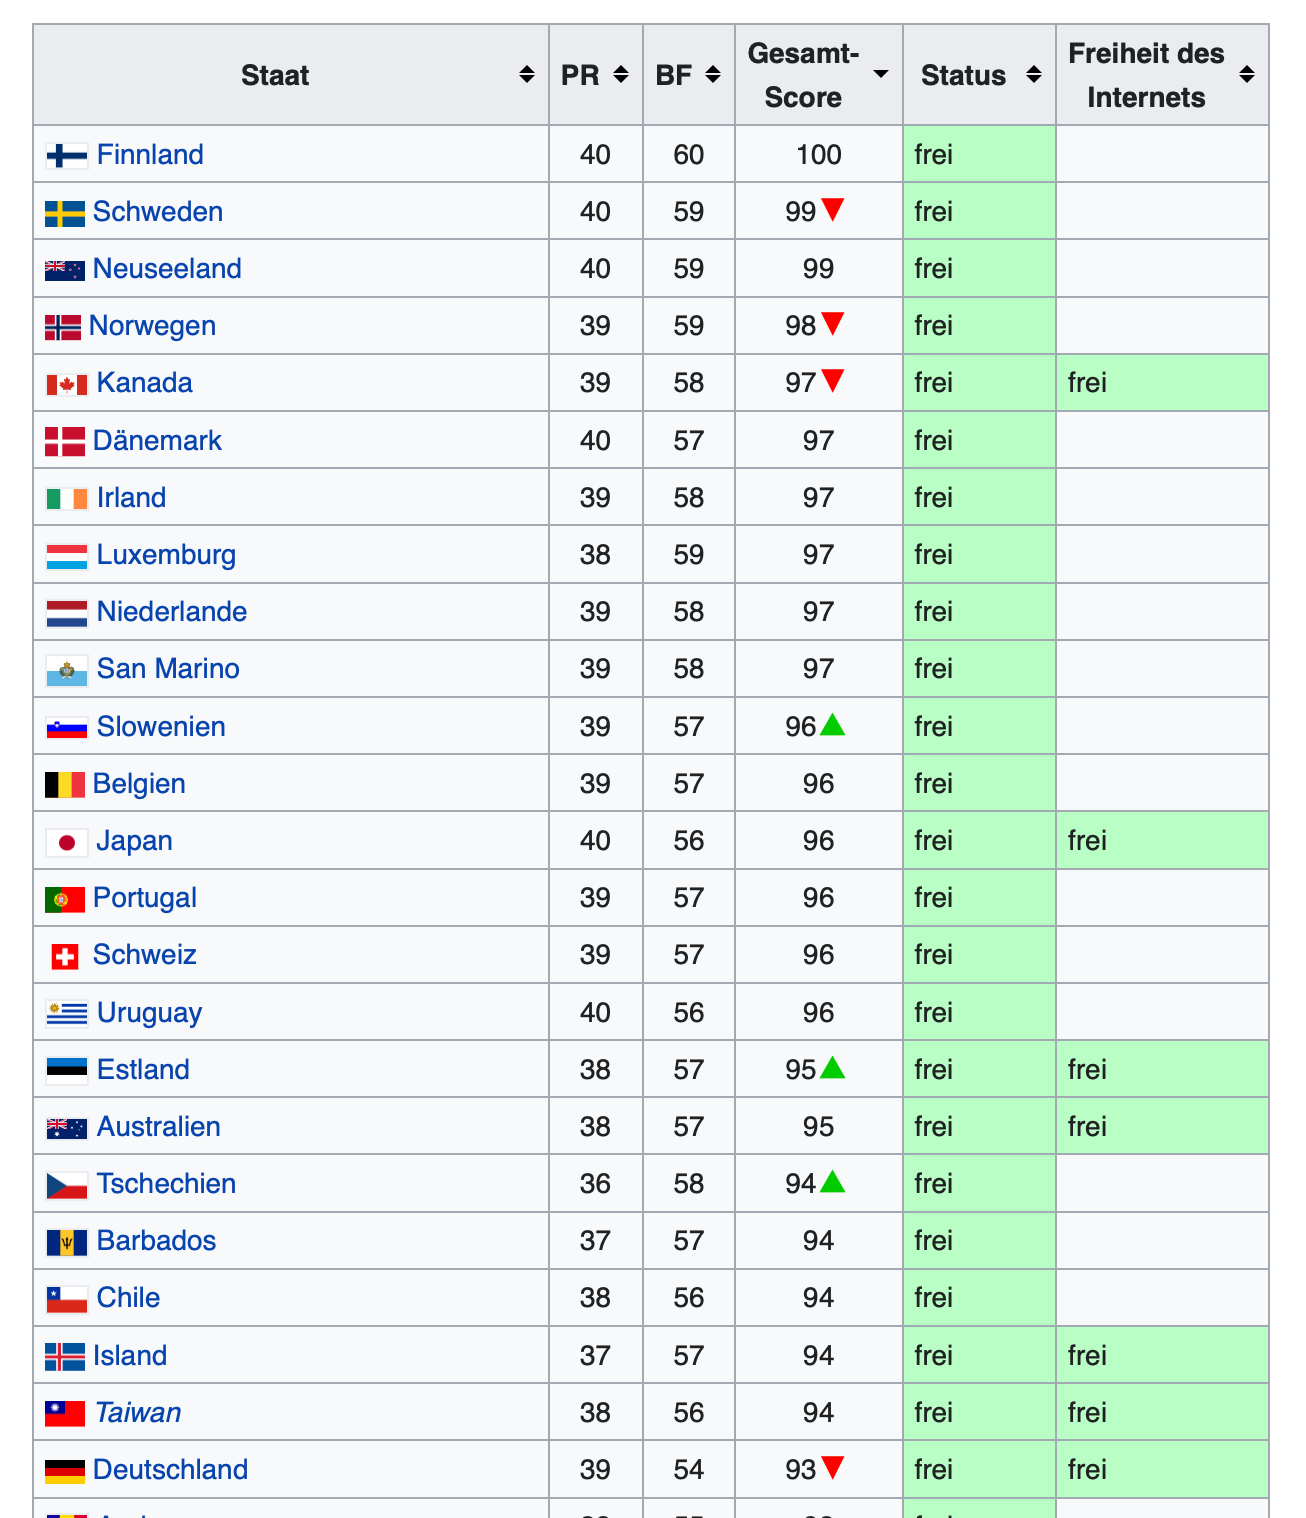Image resolution: width=1306 pixels, height=1518 pixels.
Task: Click the Switzerland flag icon
Action: tap(65, 956)
